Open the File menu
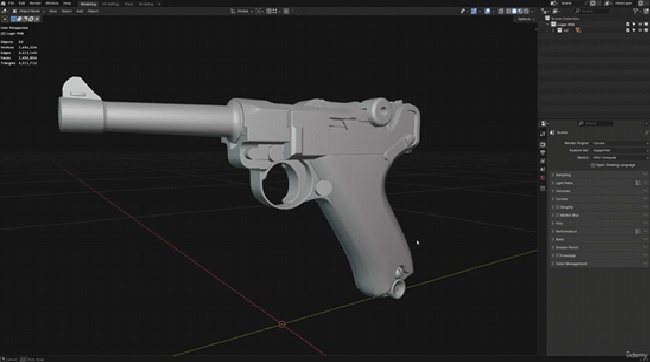The image size is (650, 362). pos(11,3)
